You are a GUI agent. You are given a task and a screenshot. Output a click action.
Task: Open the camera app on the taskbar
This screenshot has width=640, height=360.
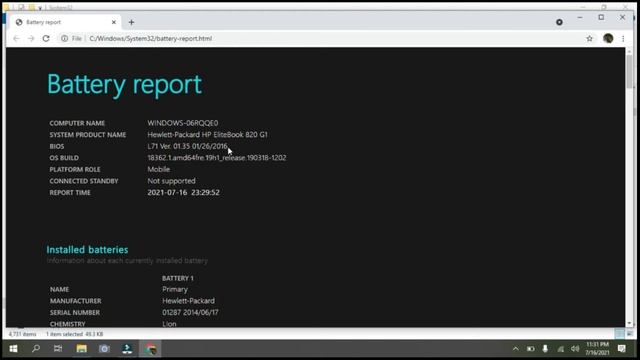point(104,349)
